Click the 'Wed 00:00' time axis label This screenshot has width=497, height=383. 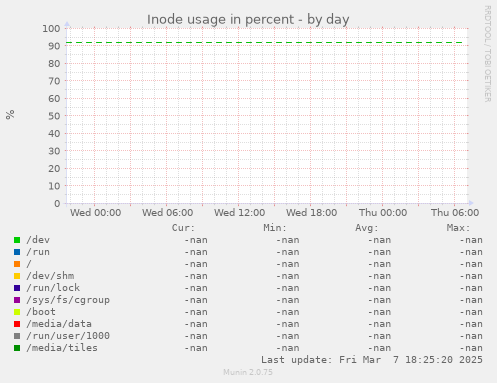point(96,213)
